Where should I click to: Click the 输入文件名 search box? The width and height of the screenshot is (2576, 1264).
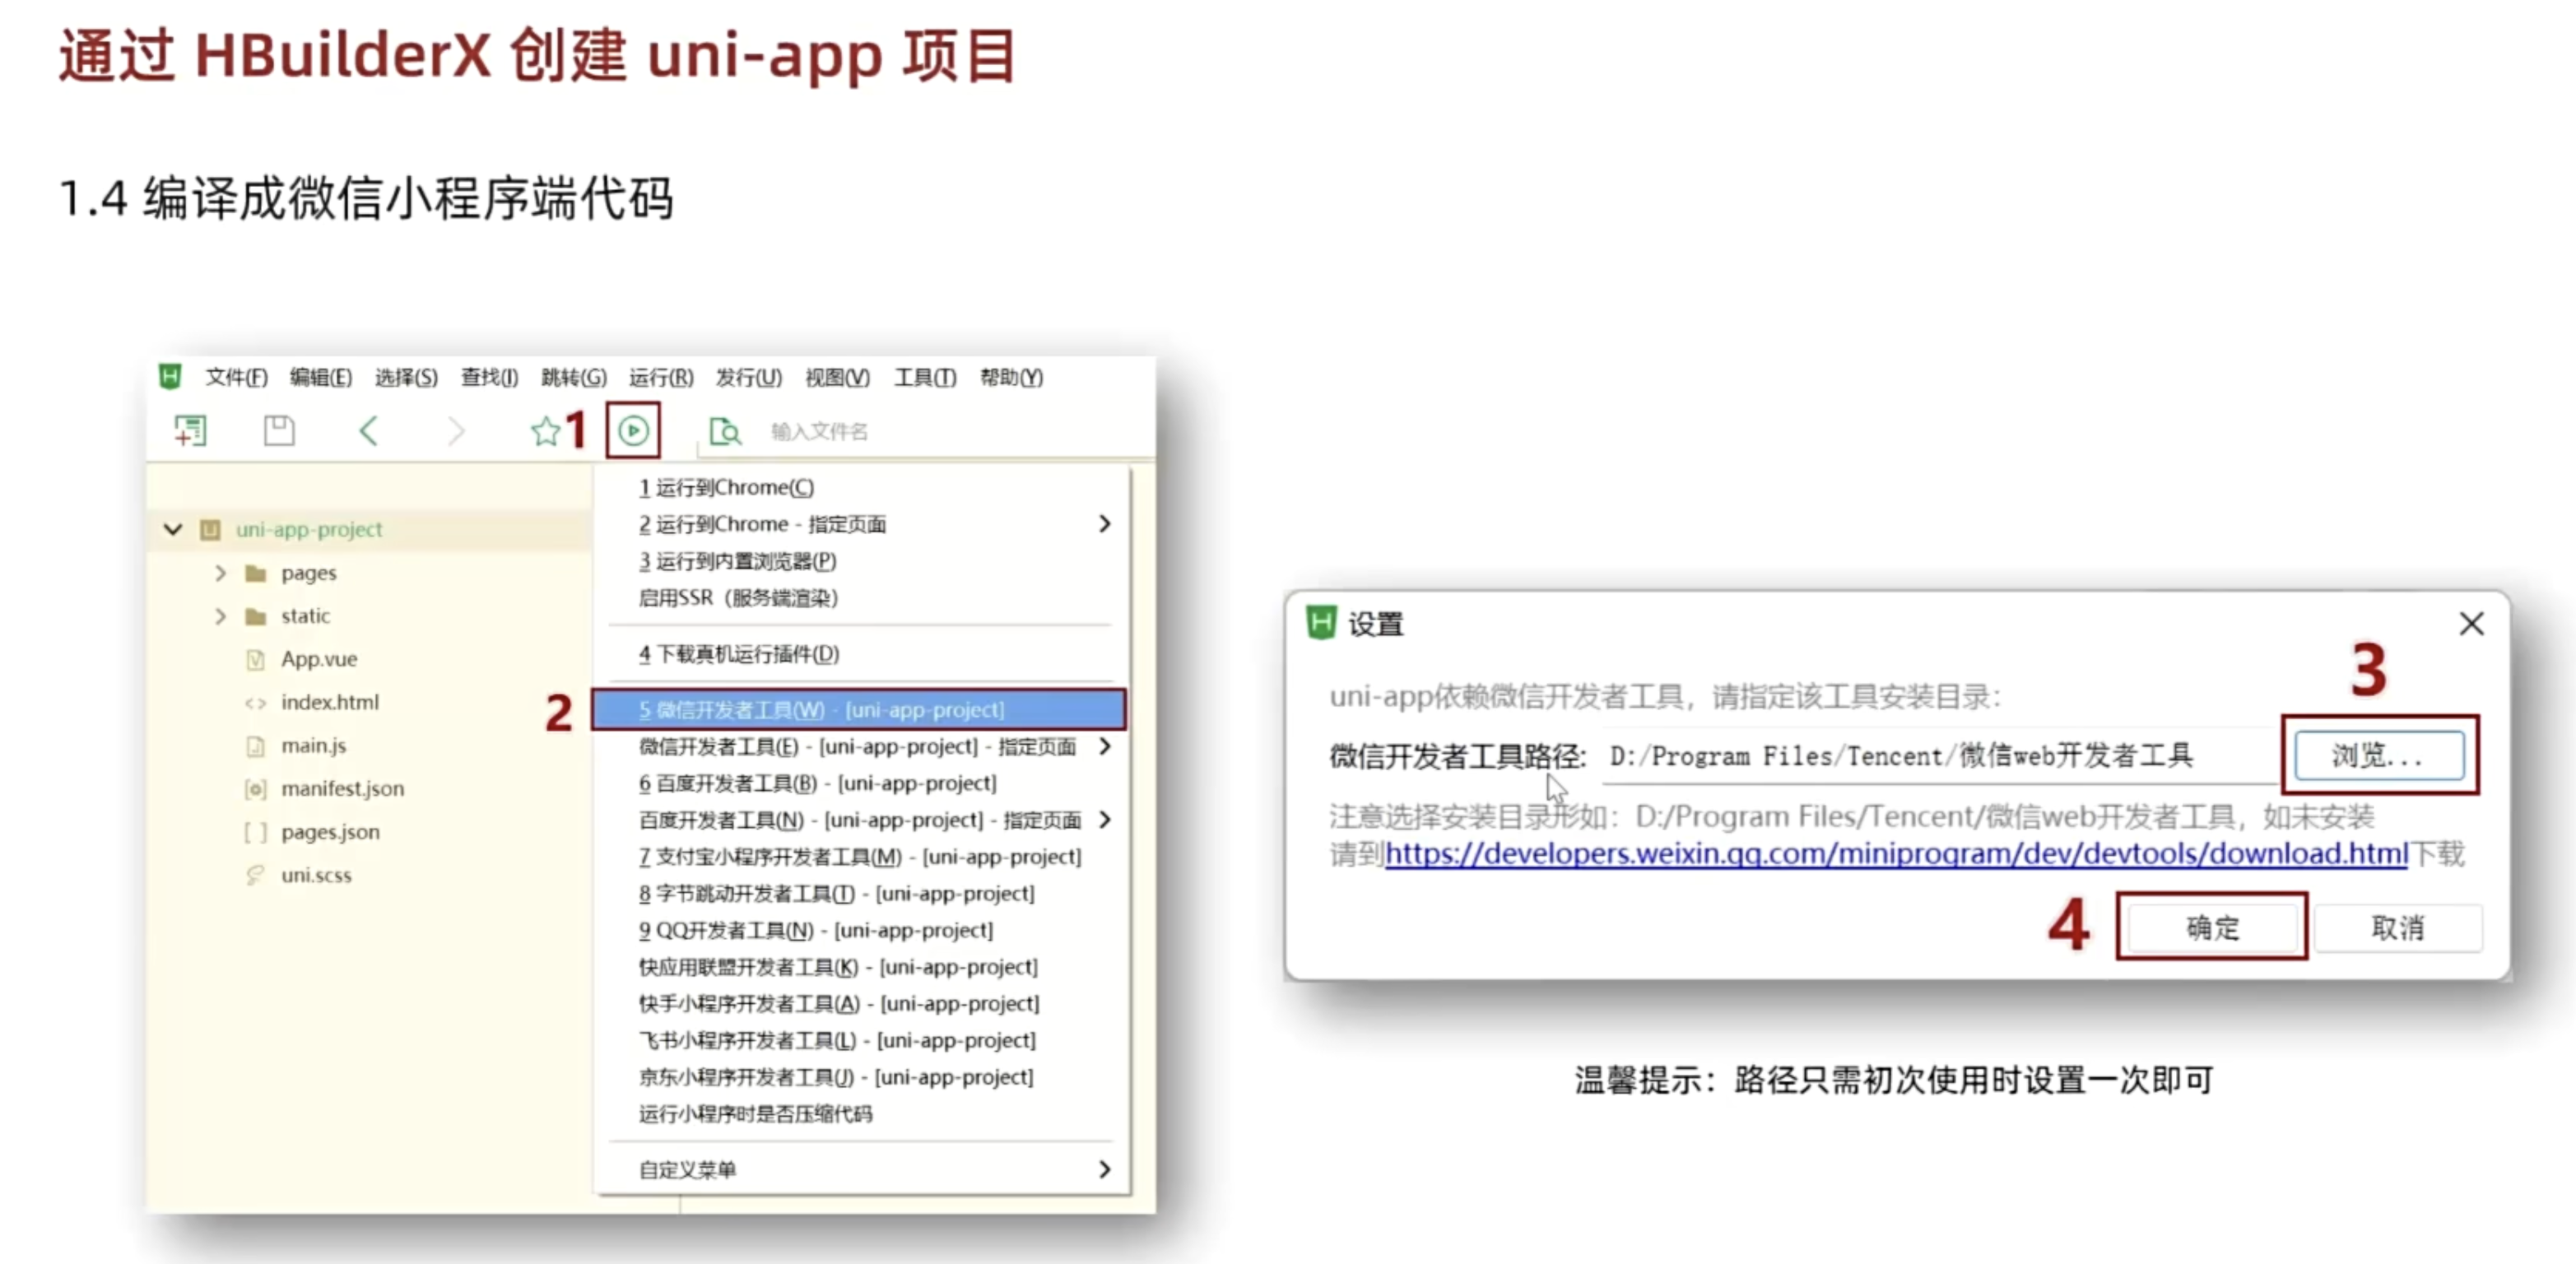pos(819,431)
